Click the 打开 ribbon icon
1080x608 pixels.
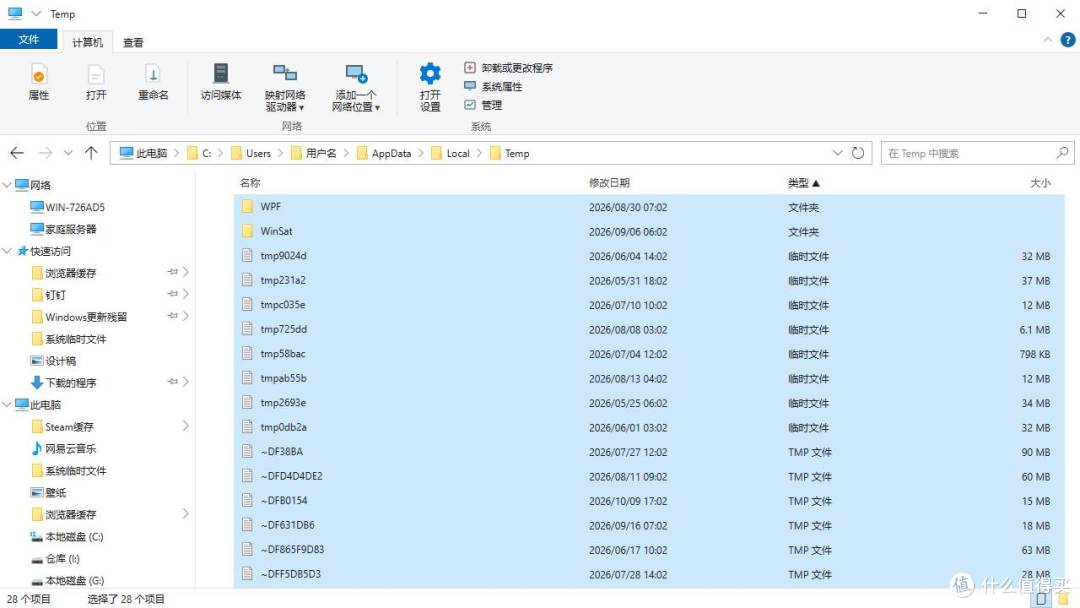point(96,82)
